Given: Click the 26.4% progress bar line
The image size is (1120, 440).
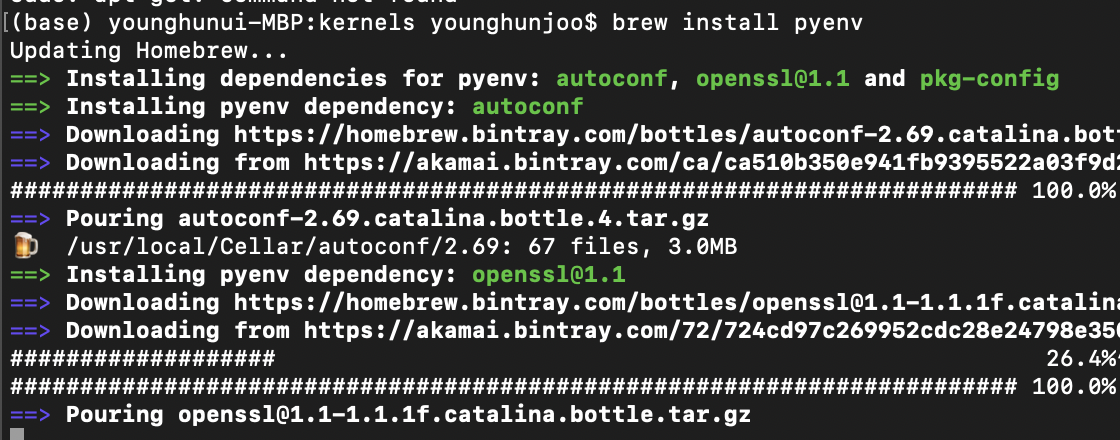Looking at the screenshot, I should coord(564,359).
